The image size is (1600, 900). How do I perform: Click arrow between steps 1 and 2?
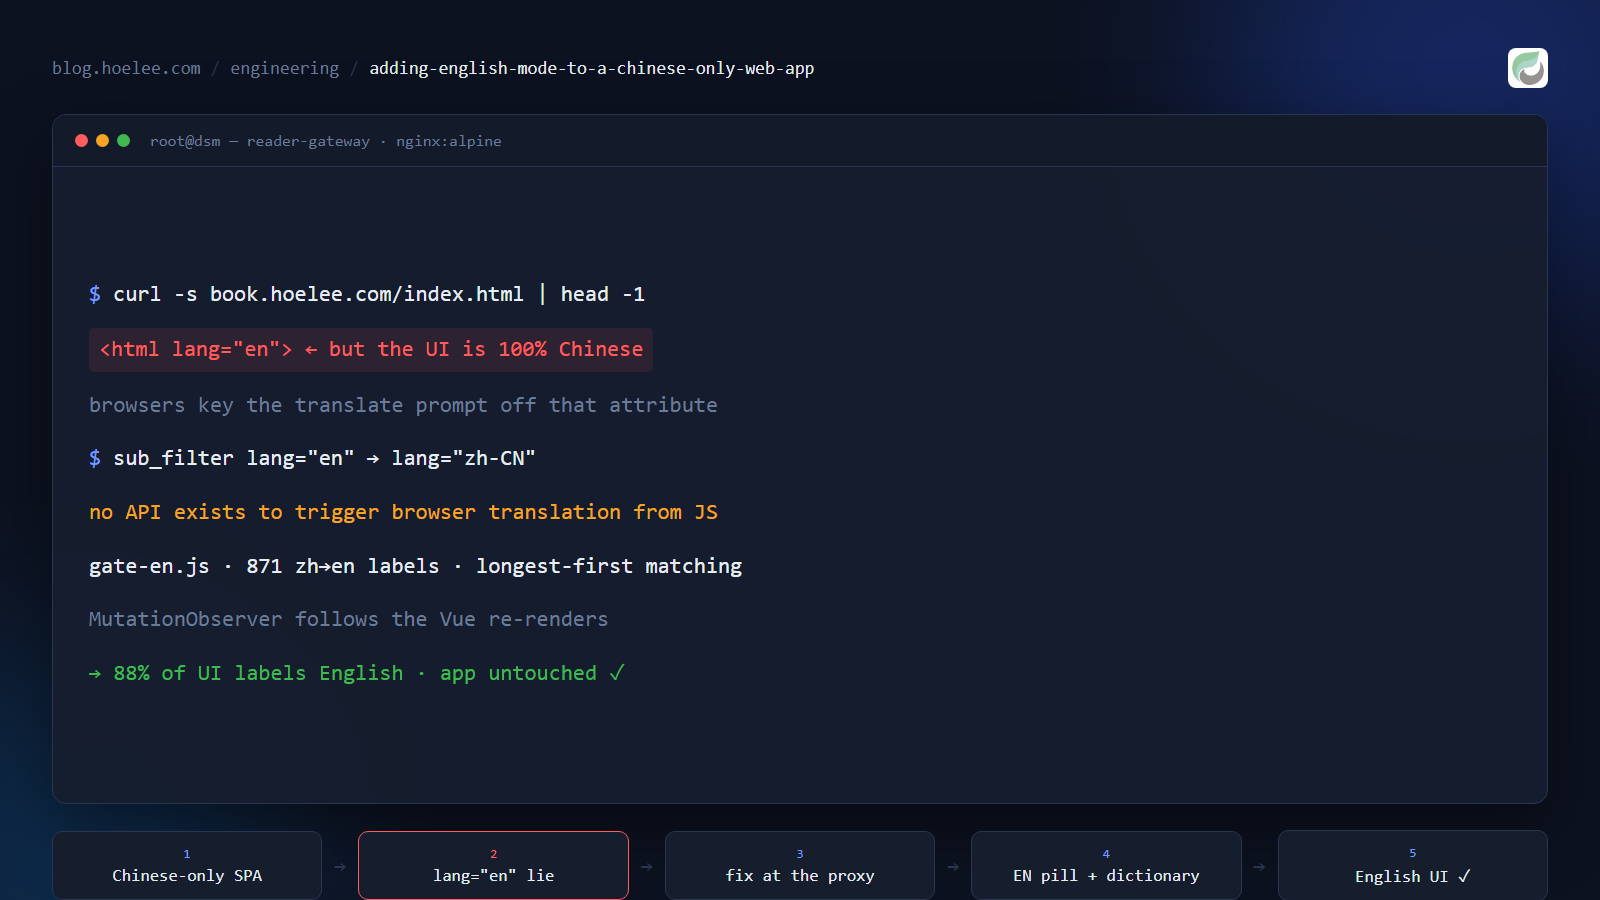[x=340, y=867]
